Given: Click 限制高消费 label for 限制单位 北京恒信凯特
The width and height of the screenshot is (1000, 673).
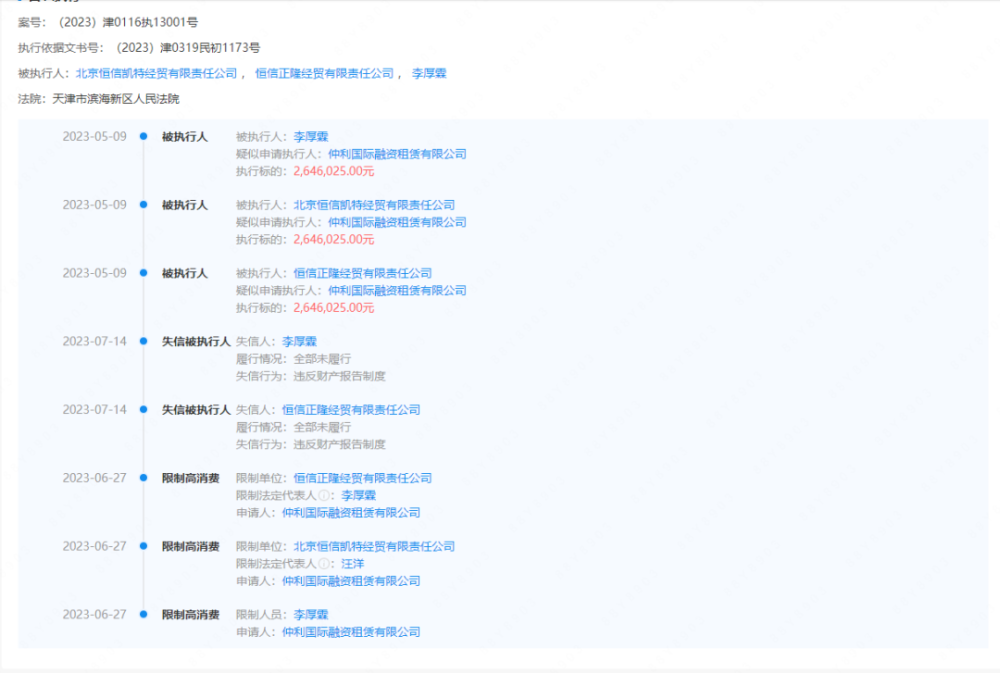Looking at the screenshot, I should coord(191,546).
